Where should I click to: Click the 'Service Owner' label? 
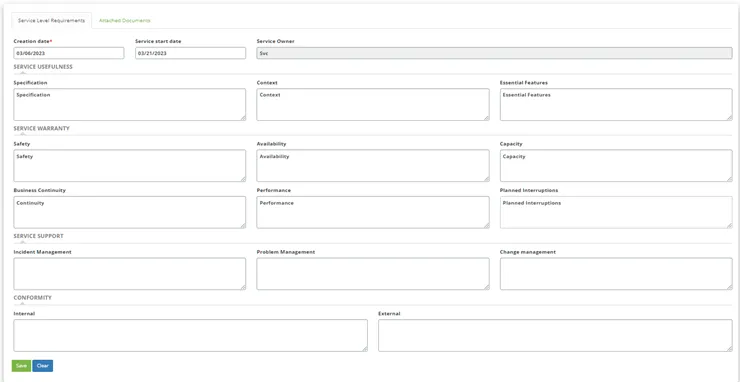point(276,42)
